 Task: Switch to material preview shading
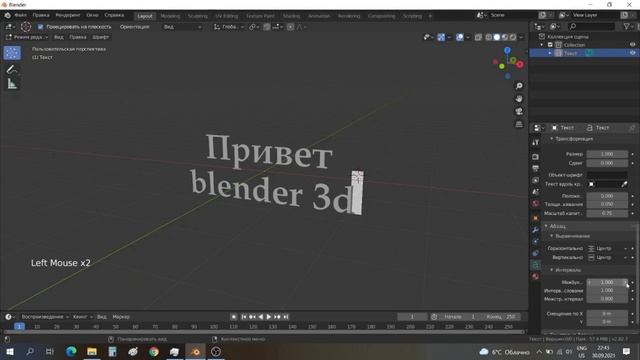pos(505,37)
